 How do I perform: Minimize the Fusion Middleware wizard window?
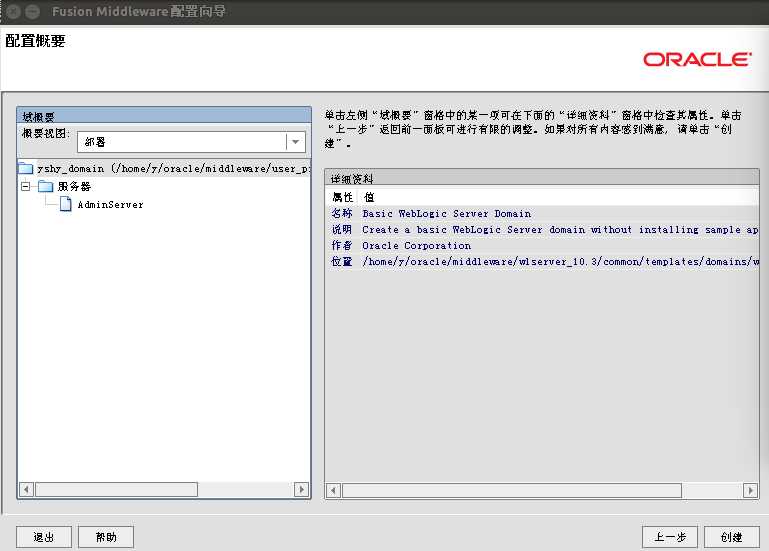pyautogui.click(x=32, y=11)
